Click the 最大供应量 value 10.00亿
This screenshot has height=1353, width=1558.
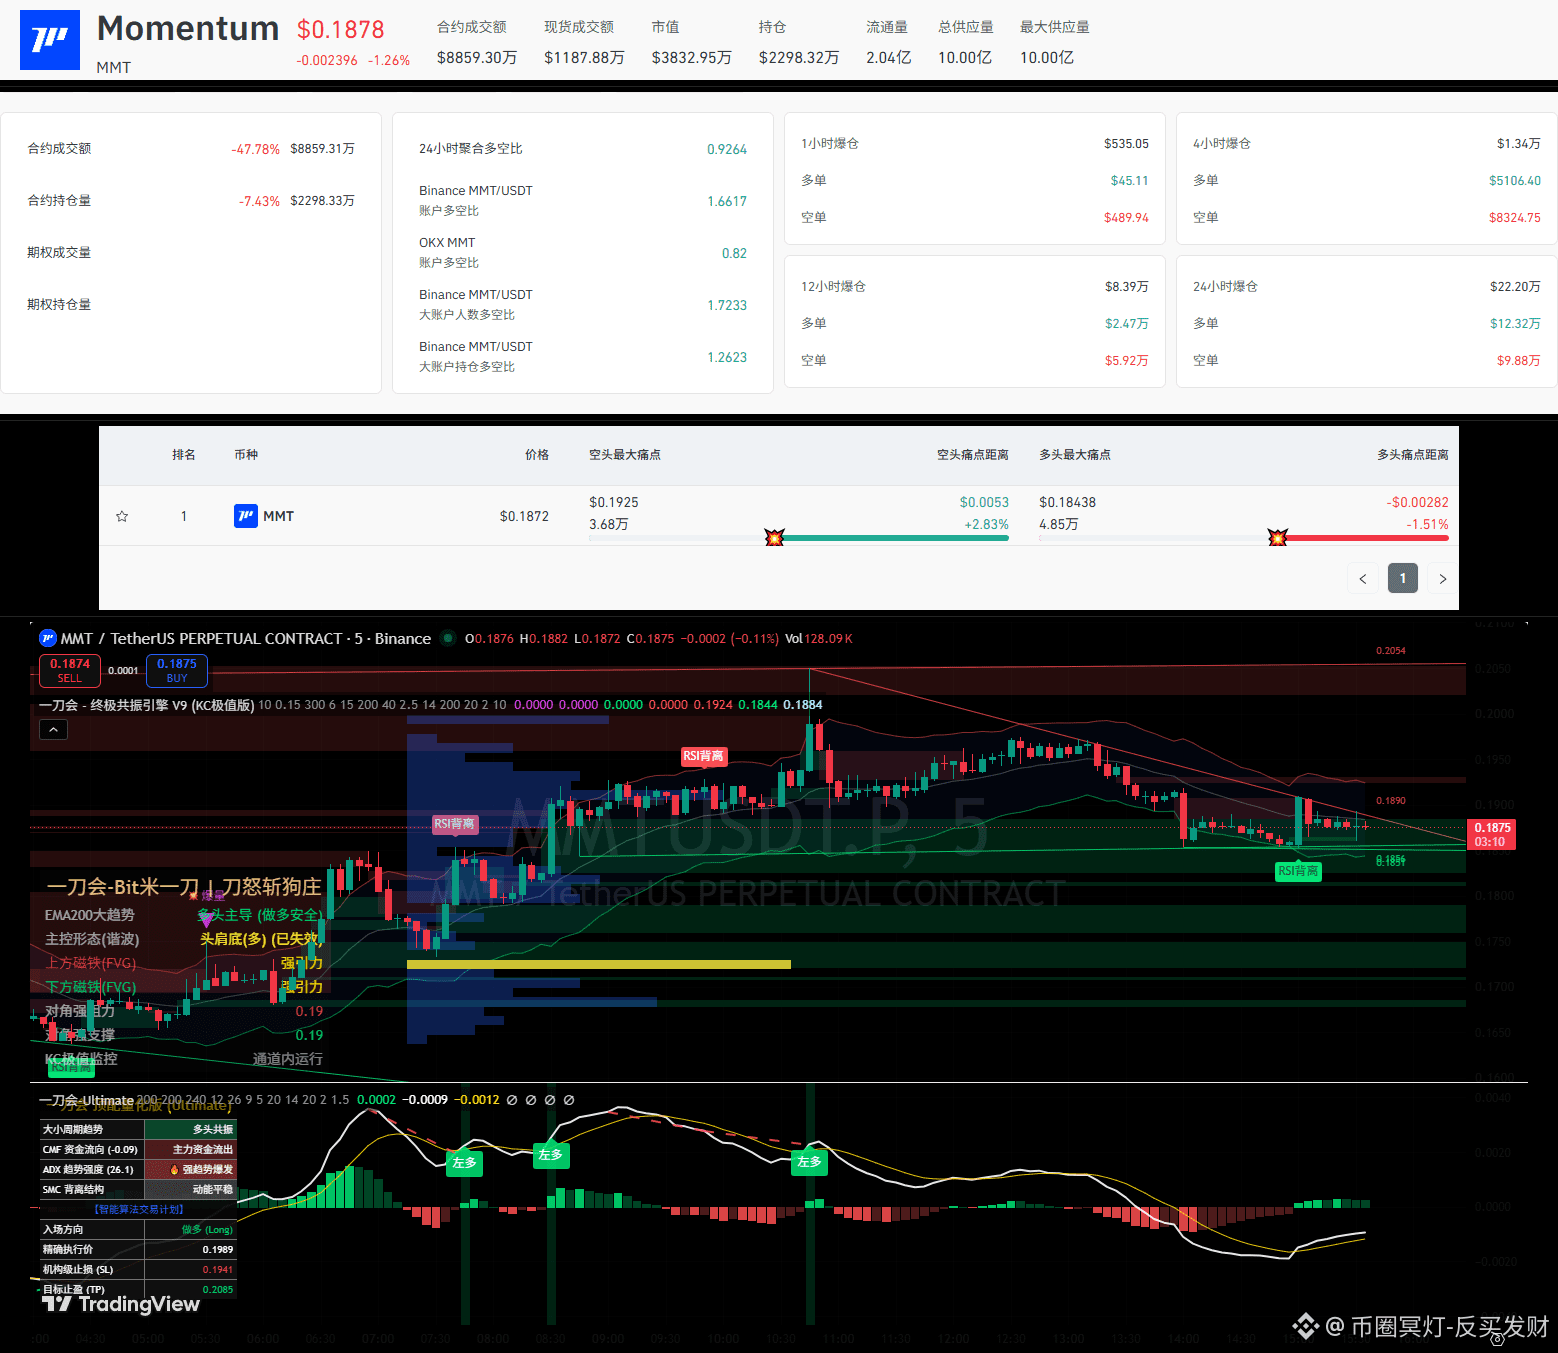pyautogui.click(x=1047, y=58)
